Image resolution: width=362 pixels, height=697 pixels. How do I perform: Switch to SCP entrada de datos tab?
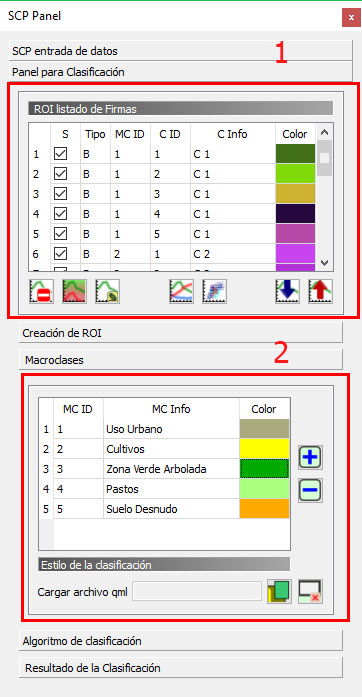pos(180,51)
